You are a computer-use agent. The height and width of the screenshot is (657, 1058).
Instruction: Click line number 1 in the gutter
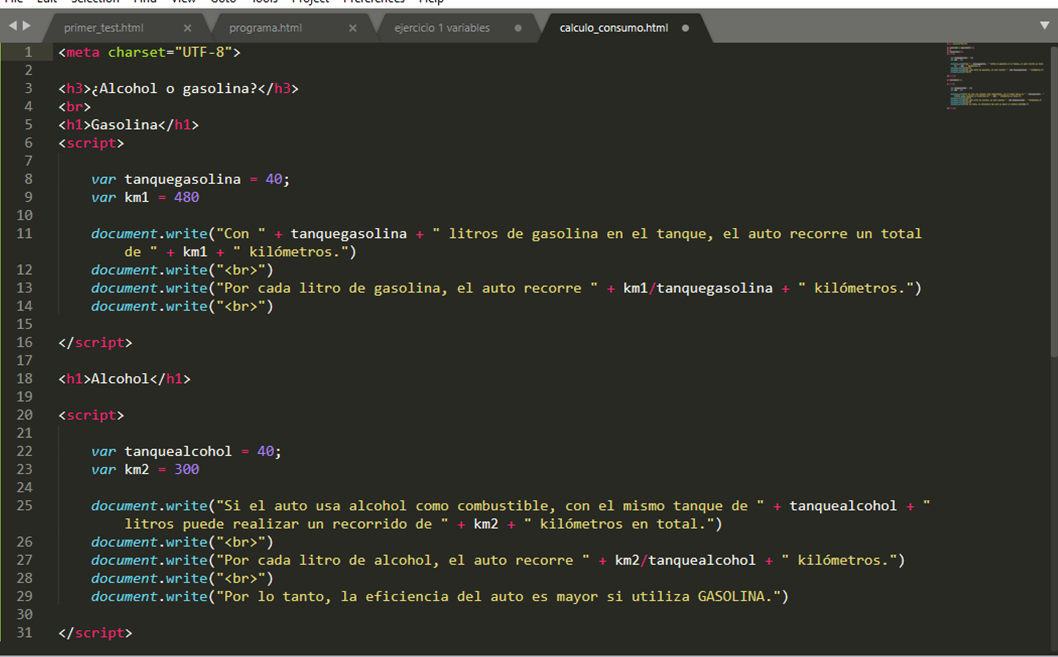point(28,52)
